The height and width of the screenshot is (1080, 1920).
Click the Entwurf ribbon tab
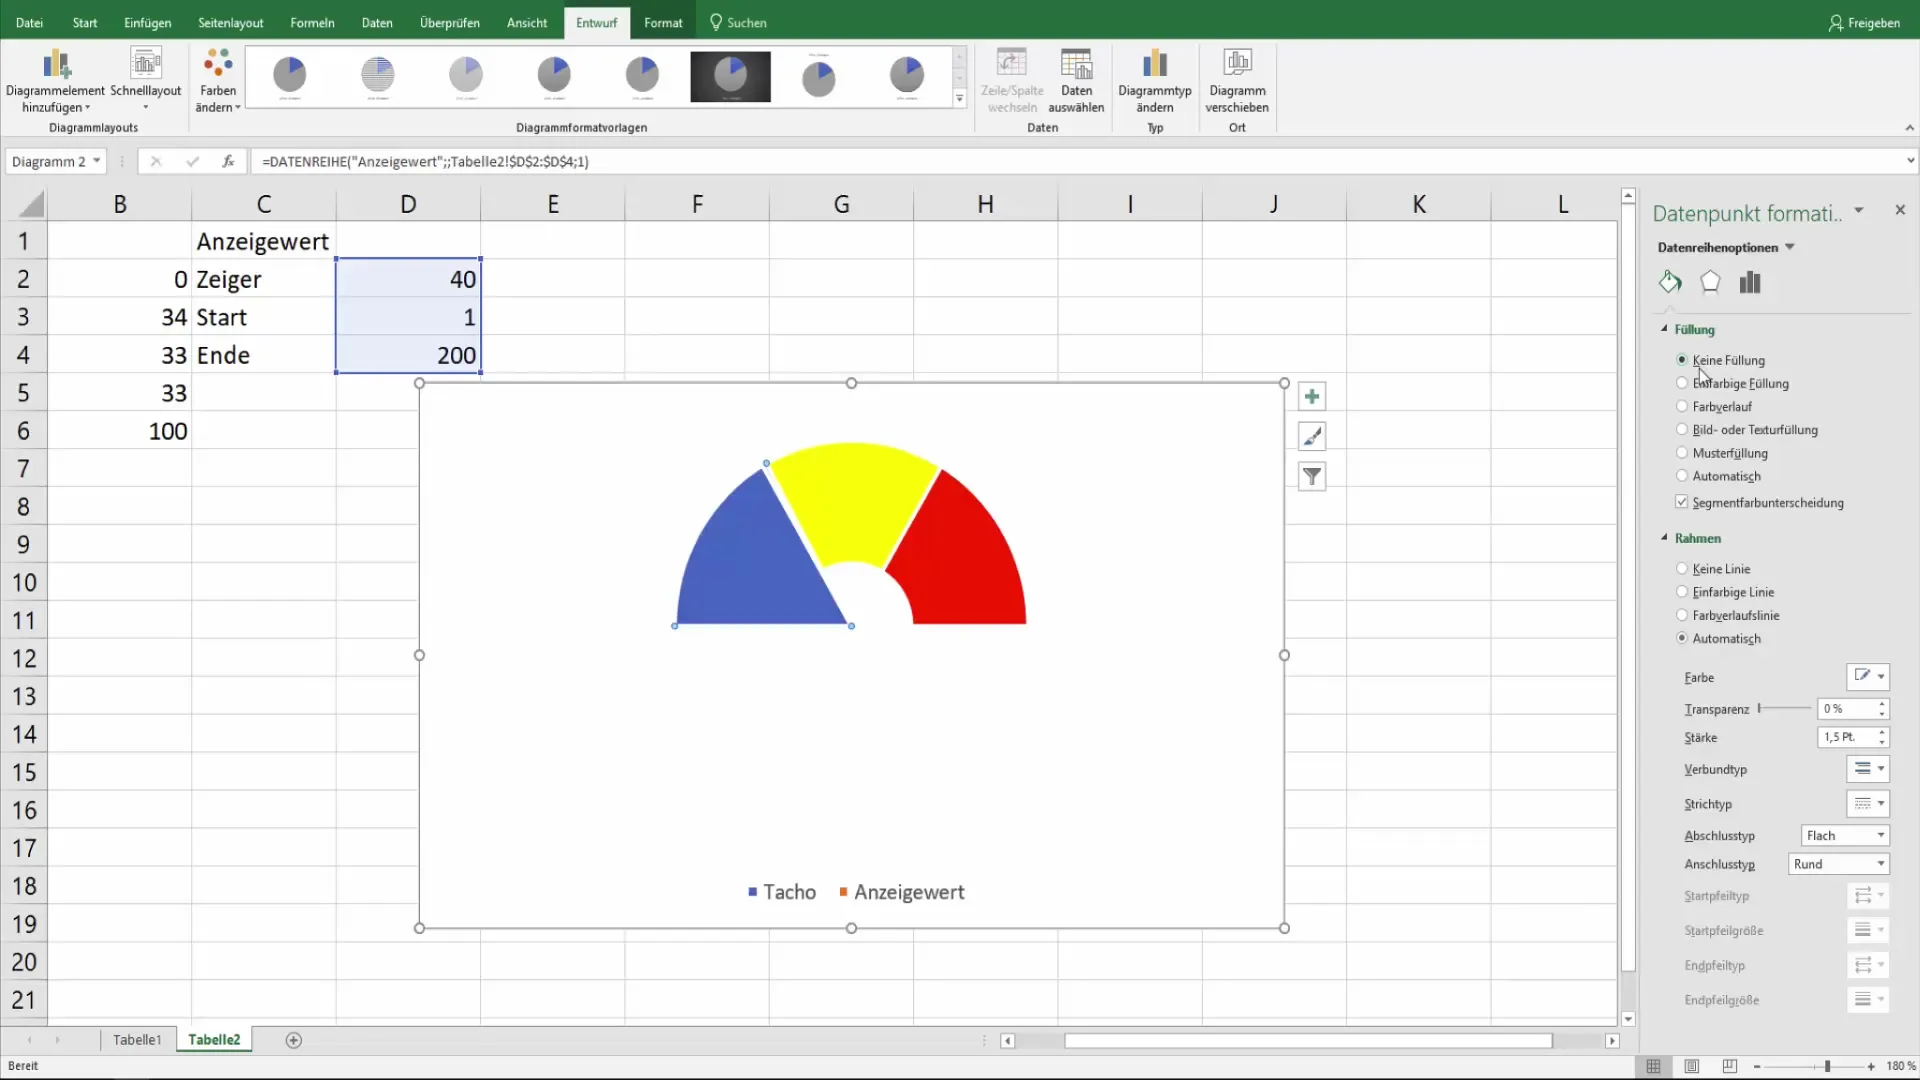pos(596,22)
